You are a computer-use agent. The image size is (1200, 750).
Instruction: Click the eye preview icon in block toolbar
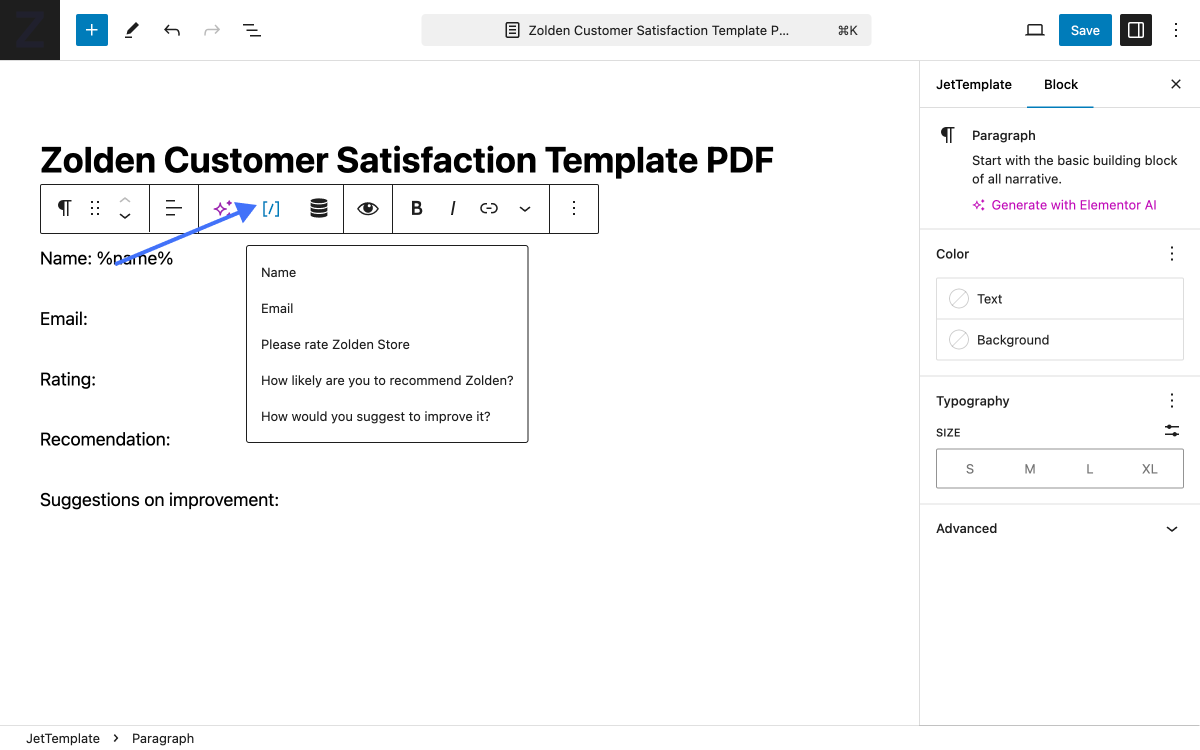pos(367,208)
